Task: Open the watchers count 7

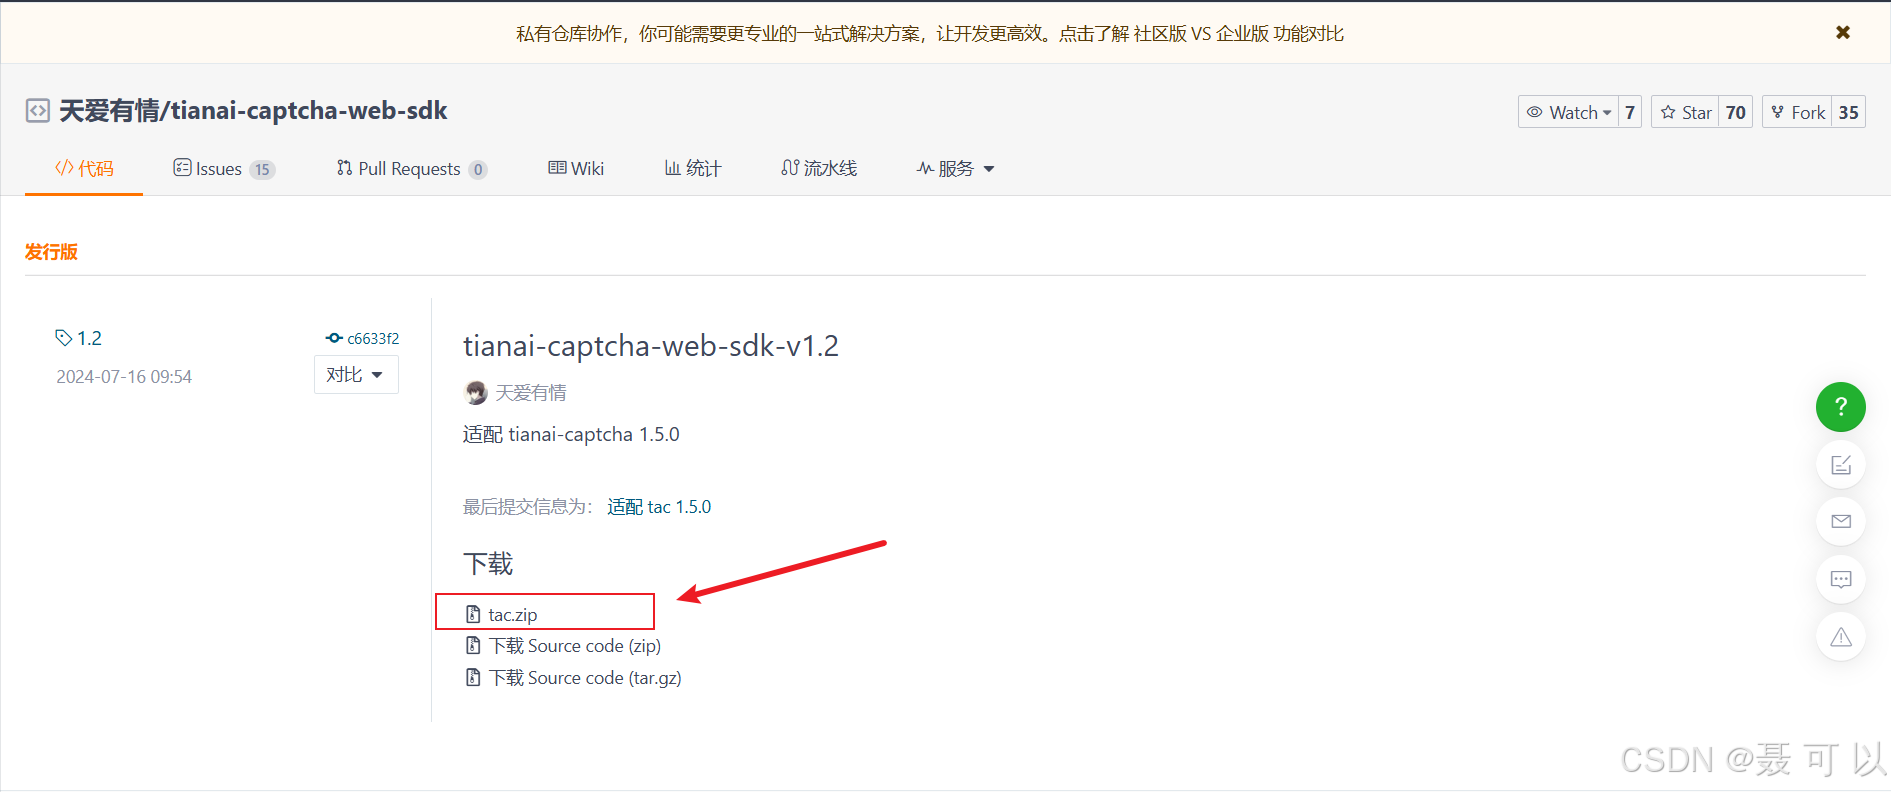Action: click(1630, 112)
